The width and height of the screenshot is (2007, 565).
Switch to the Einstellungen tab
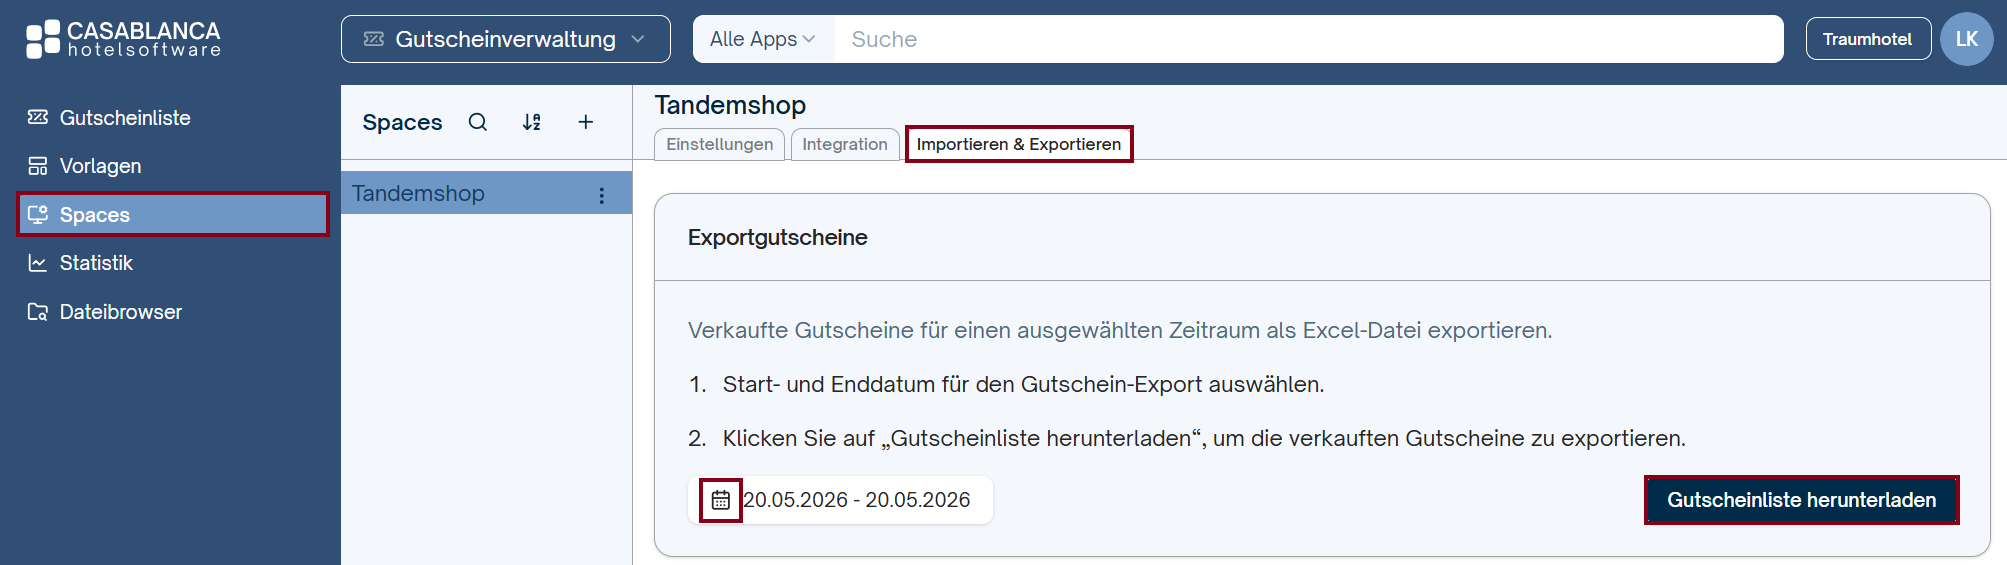720,144
